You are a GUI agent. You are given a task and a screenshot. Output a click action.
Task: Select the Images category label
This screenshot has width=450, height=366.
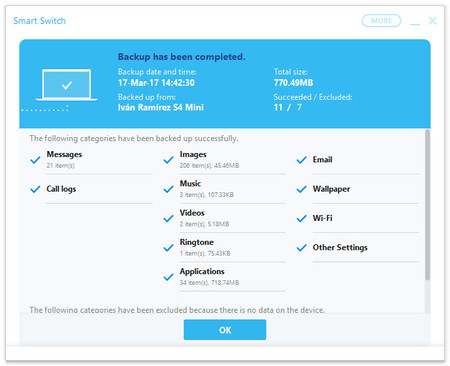[x=193, y=154]
